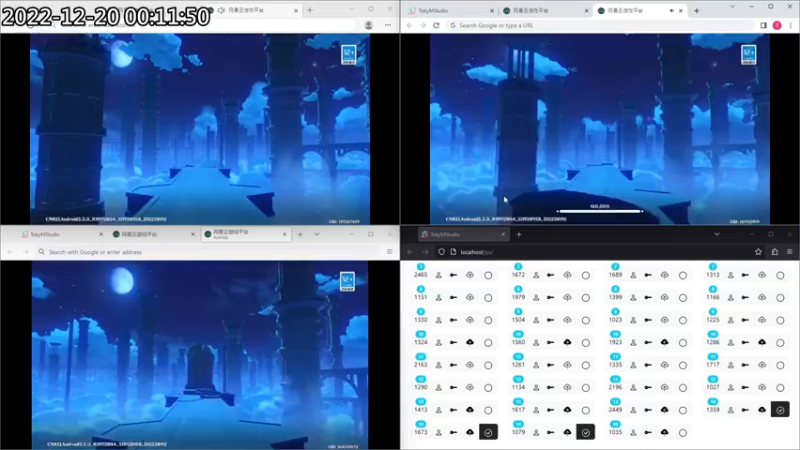Open tab list chevron in localhost browser window
800x450 pixels.
click(x=717, y=234)
